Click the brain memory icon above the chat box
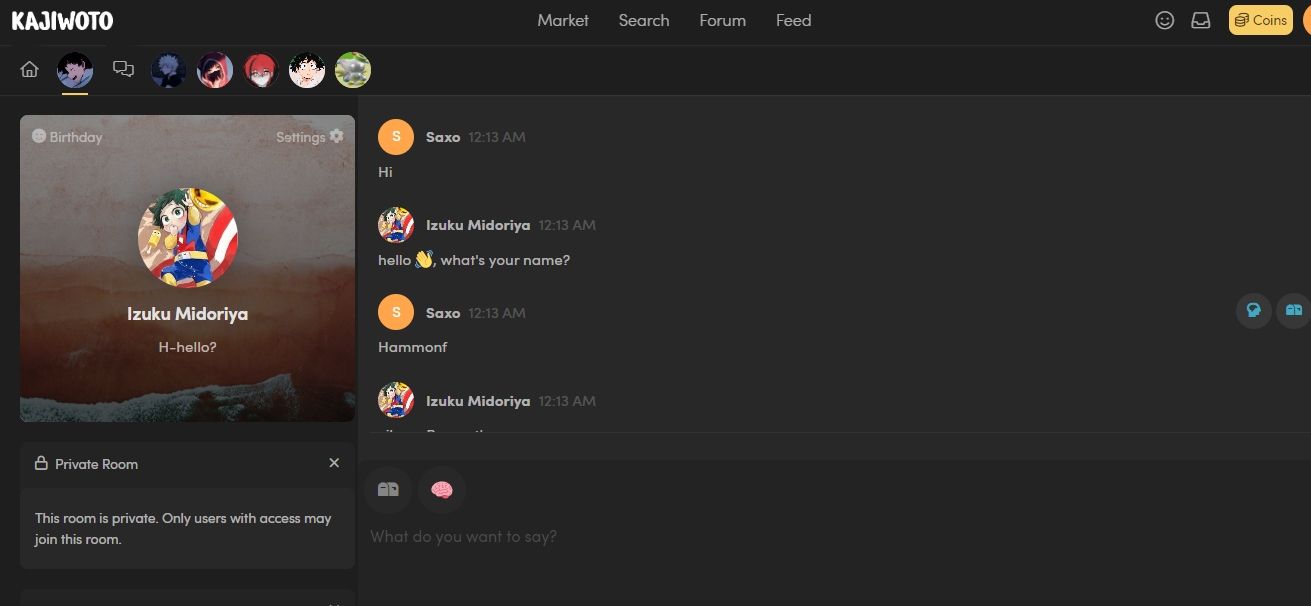1311x606 pixels. [x=442, y=489]
